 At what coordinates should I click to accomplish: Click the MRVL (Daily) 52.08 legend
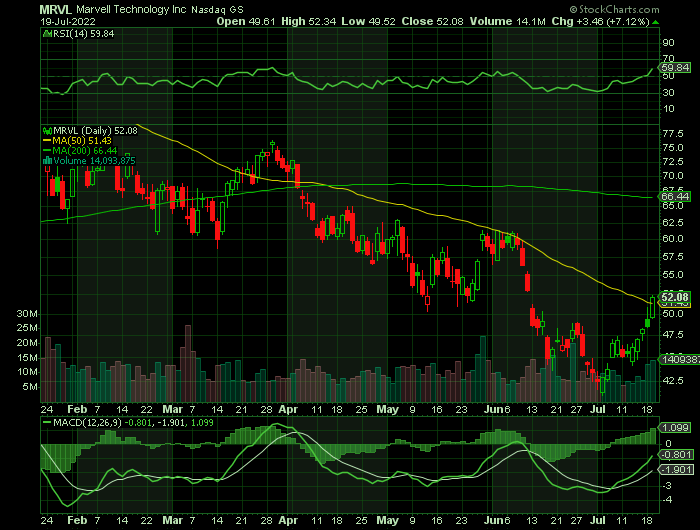point(96,130)
